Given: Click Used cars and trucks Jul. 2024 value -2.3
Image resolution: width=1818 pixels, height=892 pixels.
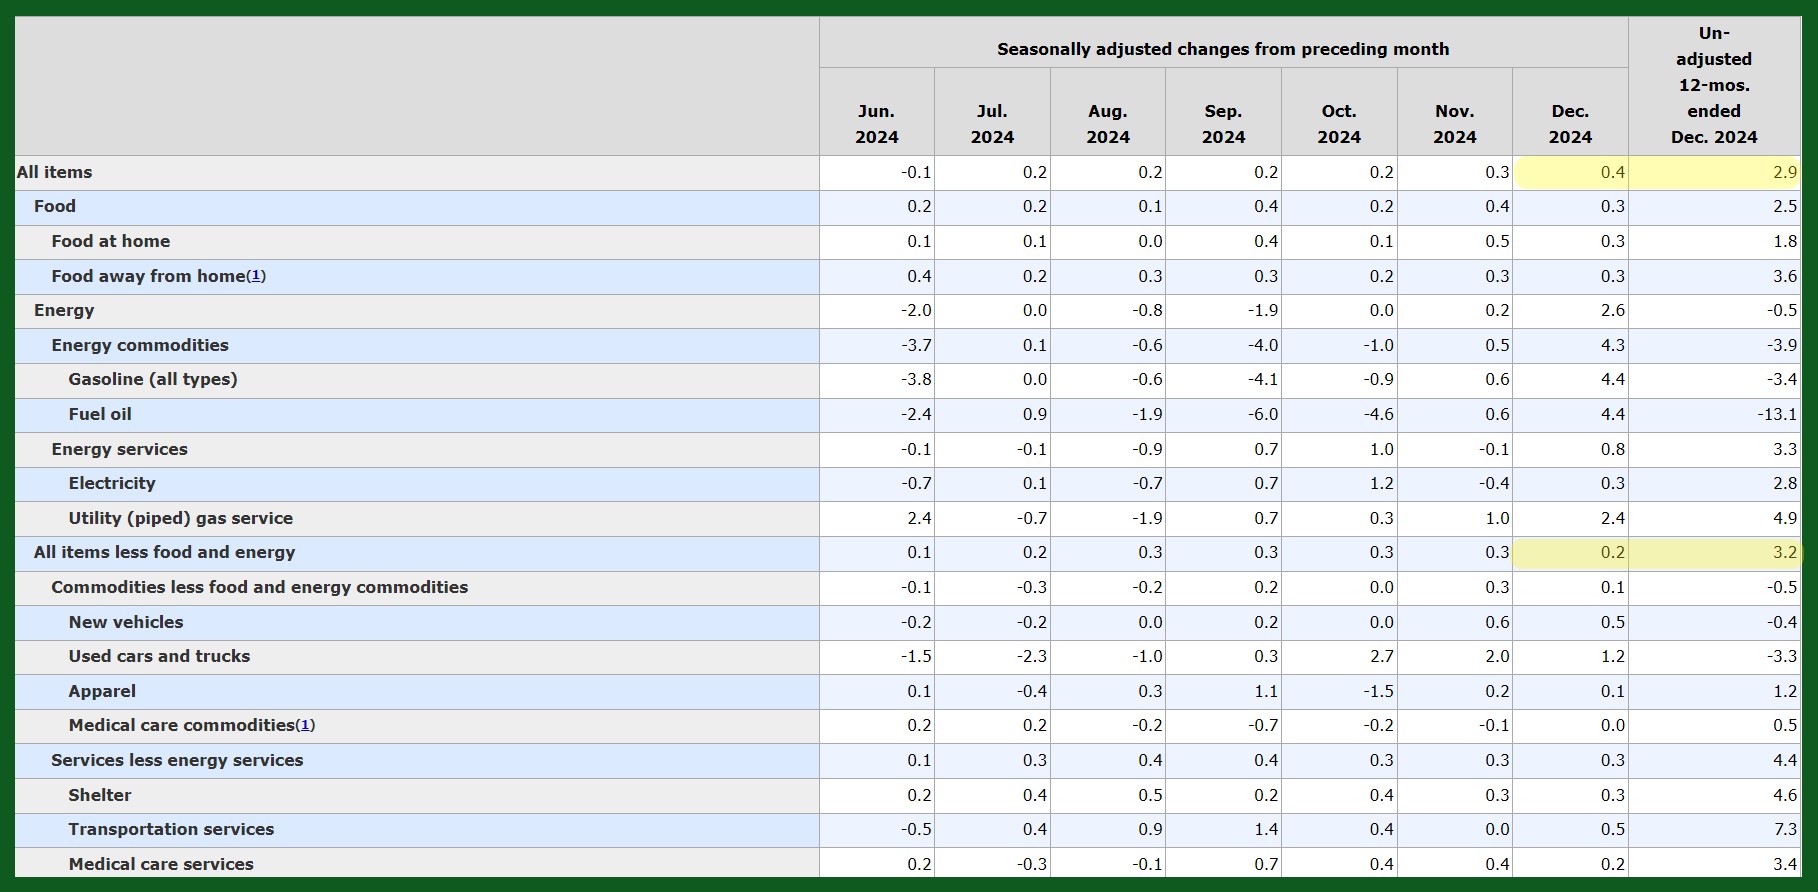Looking at the screenshot, I should 1032,656.
